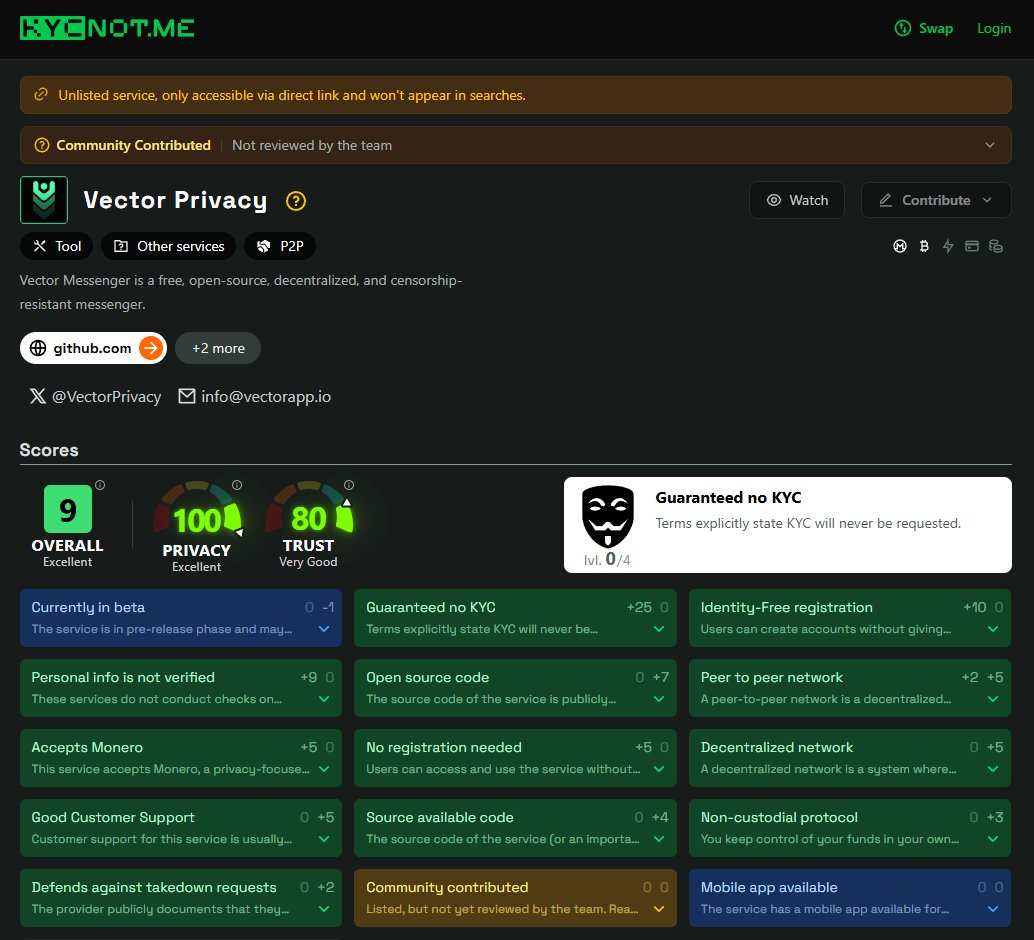Expand the Defends against takedown requests card
The height and width of the screenshot is (940, 1034).
click(x=181, y=897)
